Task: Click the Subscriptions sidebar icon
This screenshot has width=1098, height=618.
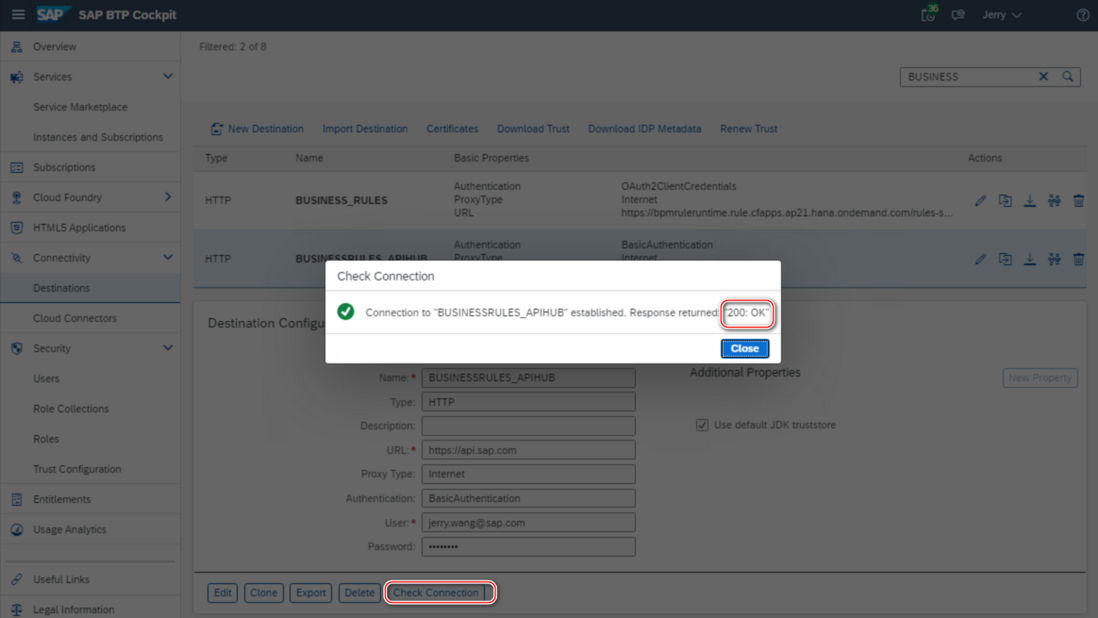Action: (17, 167)
